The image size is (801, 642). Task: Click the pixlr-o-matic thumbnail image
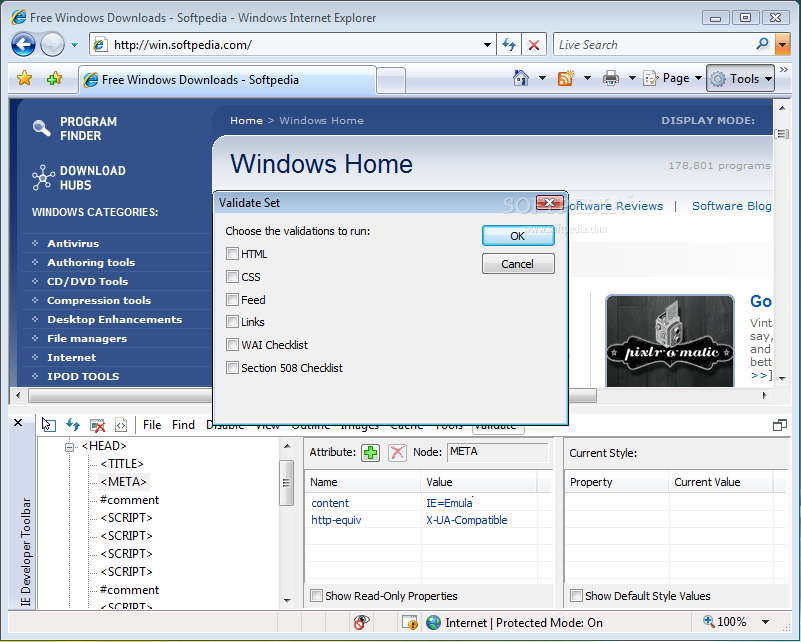click(670, 341)
